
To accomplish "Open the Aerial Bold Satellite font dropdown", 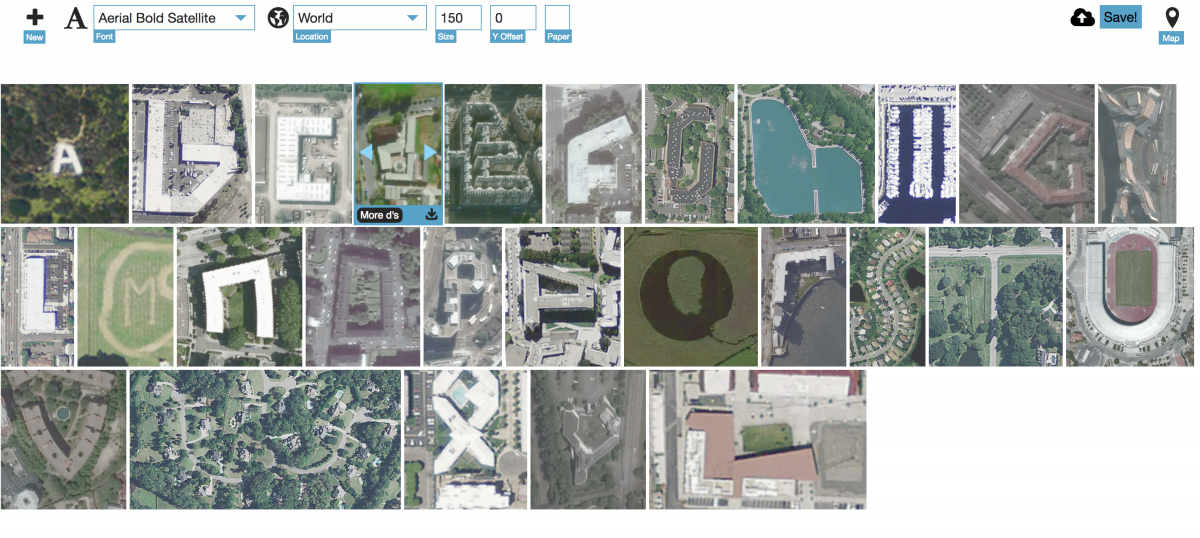I will coord(174,18).
